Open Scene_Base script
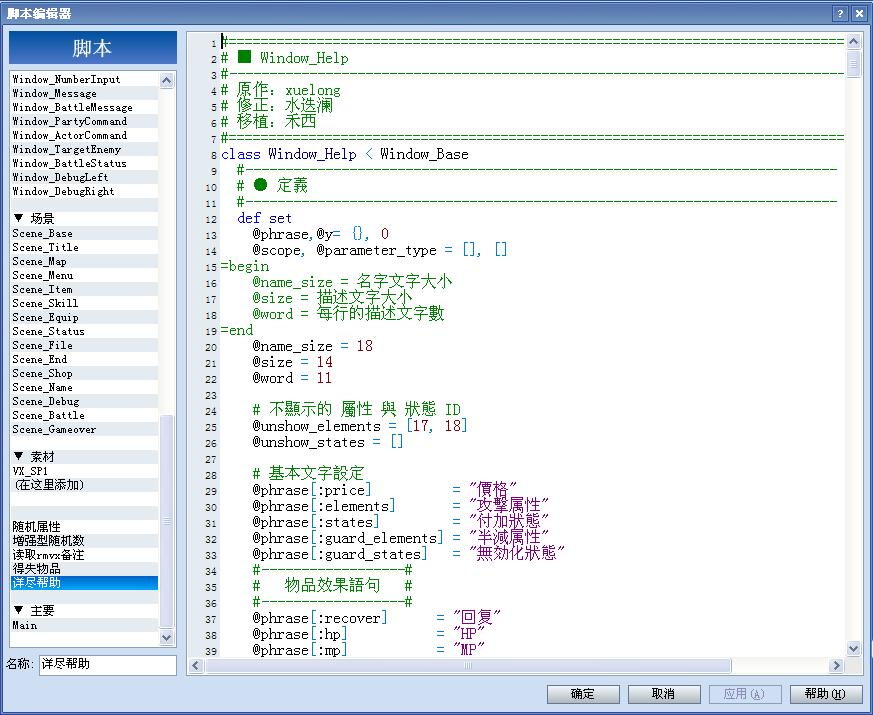Screen dimensions: 873x715 tap(84, 233)
